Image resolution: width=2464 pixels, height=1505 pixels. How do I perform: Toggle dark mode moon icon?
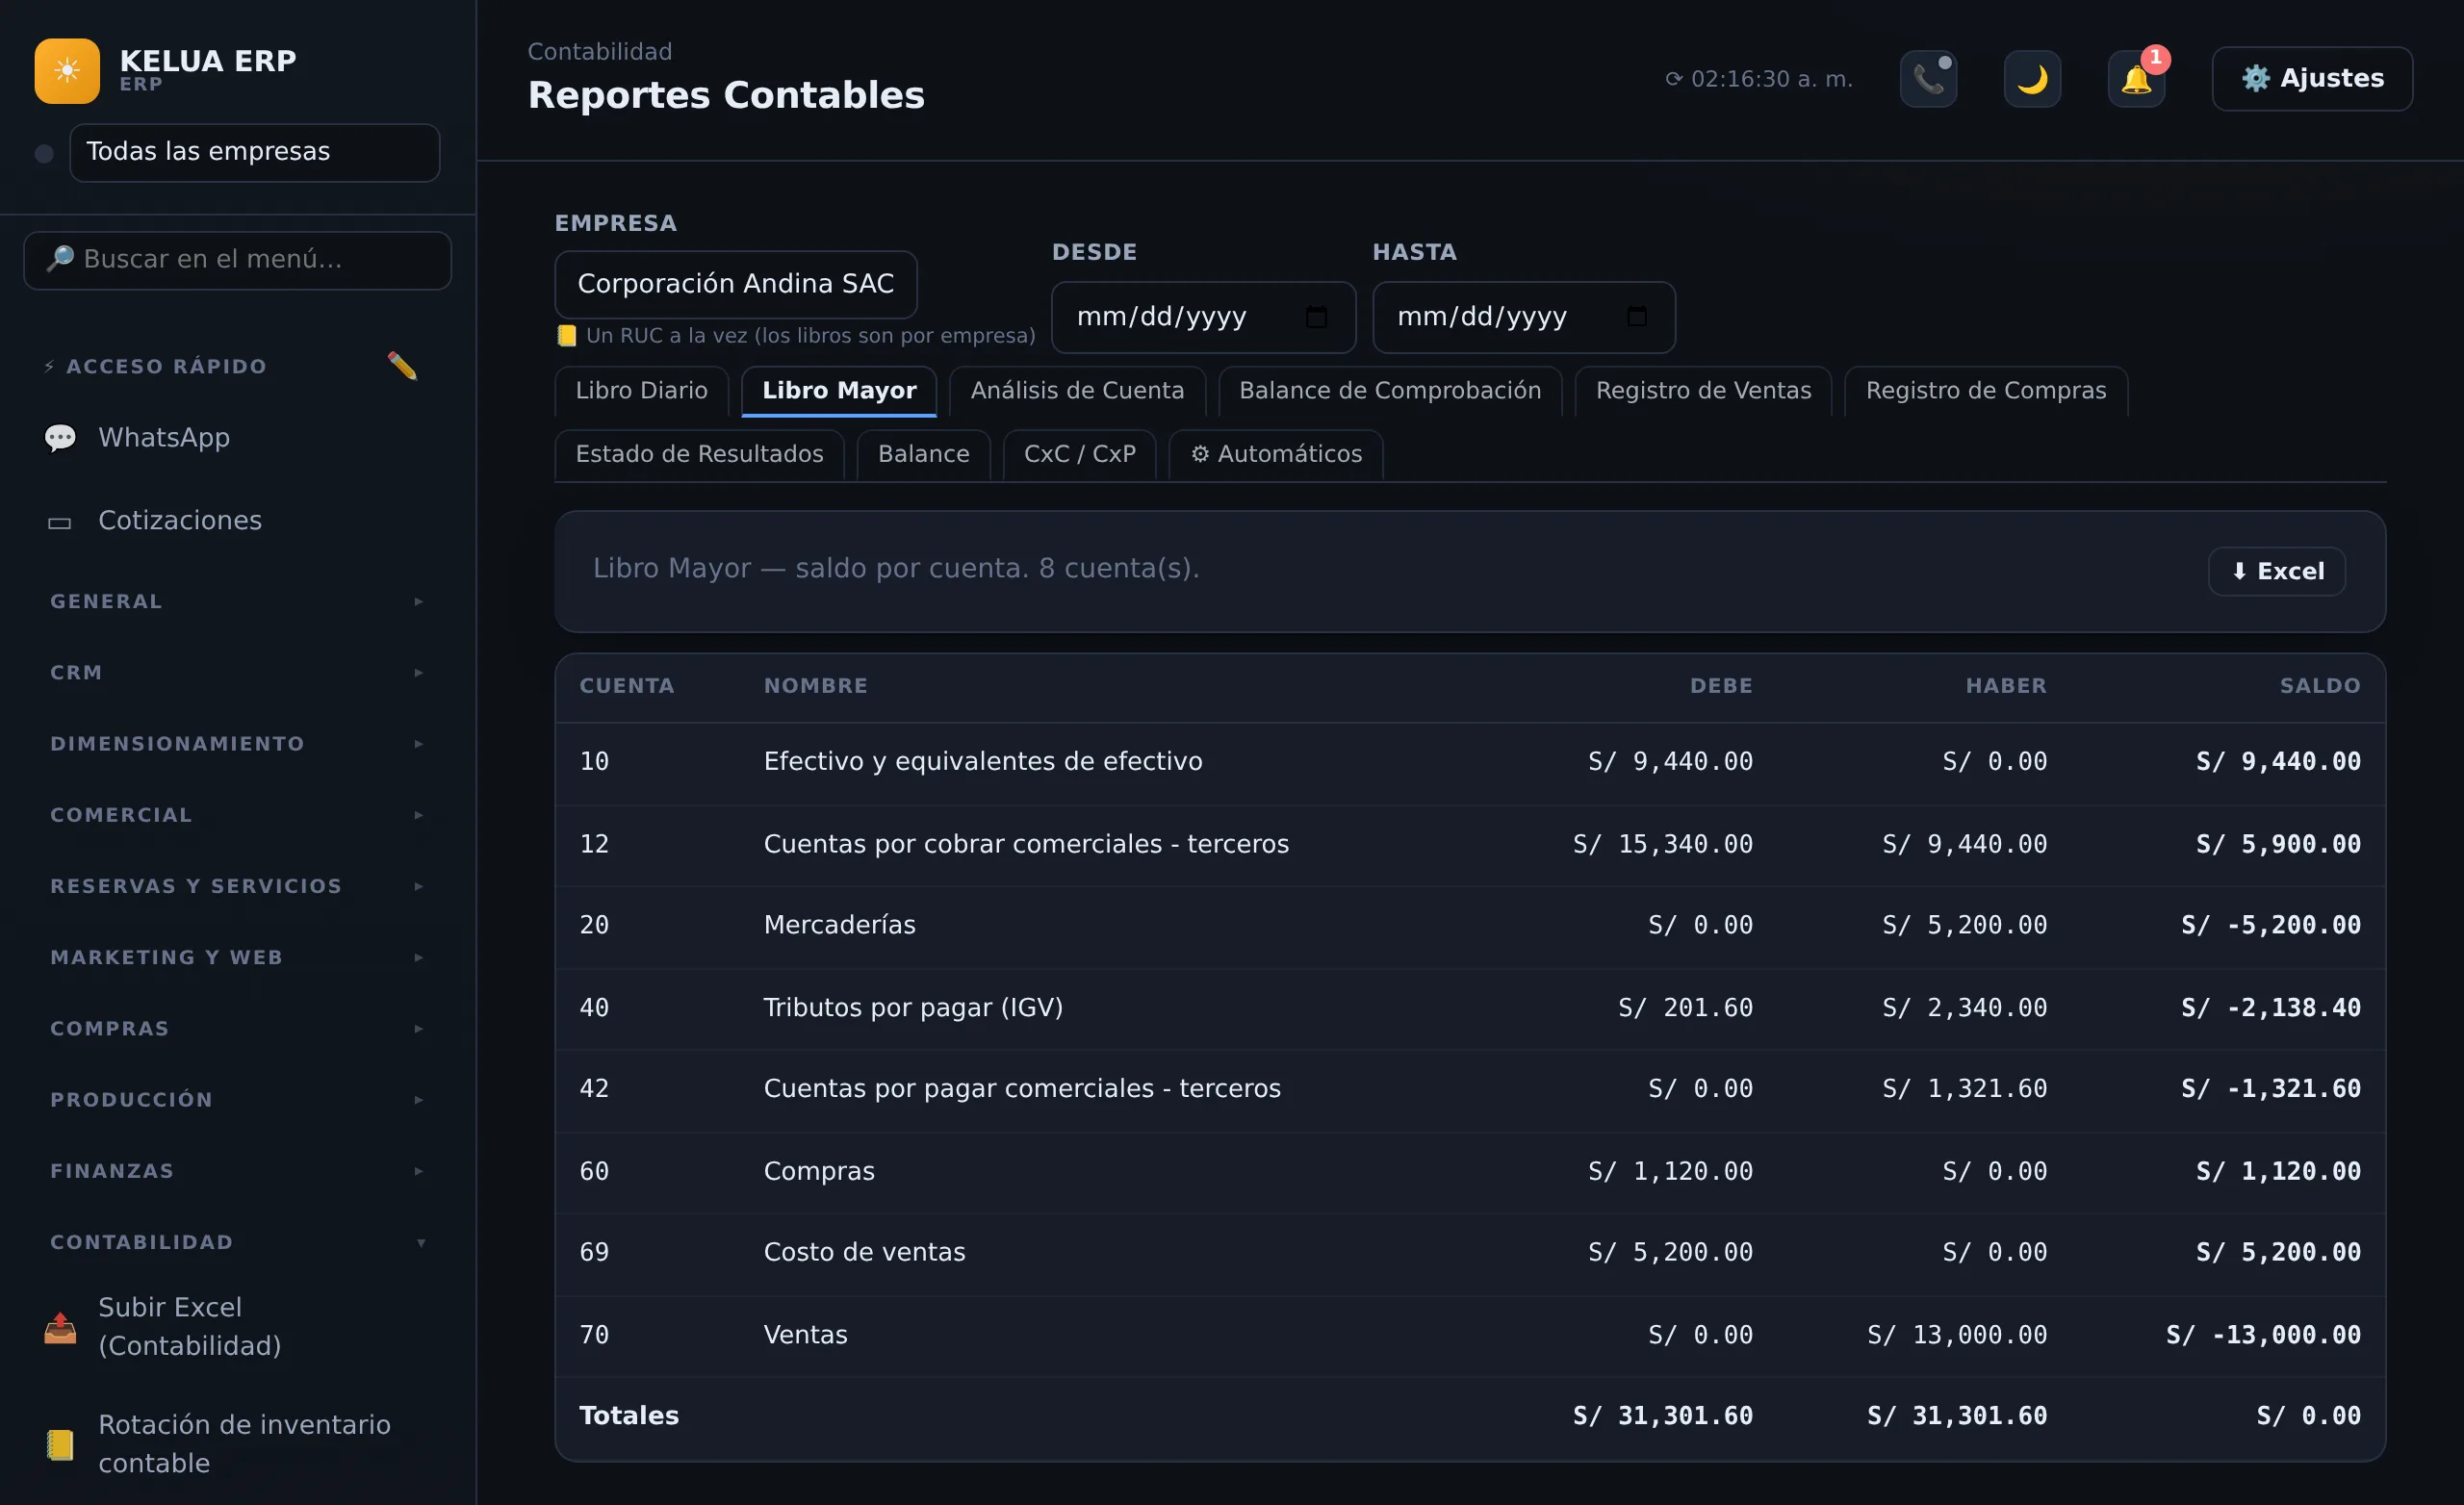[x=2032, y=78]
